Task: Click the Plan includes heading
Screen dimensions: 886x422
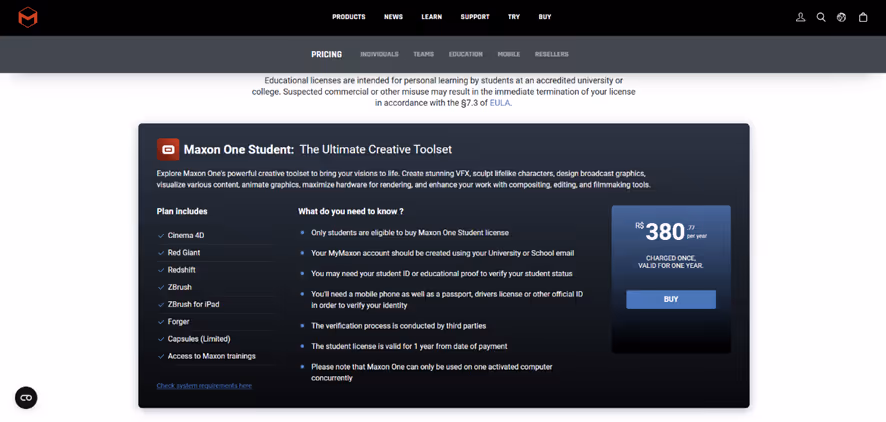Action: (x=182, y=211)
